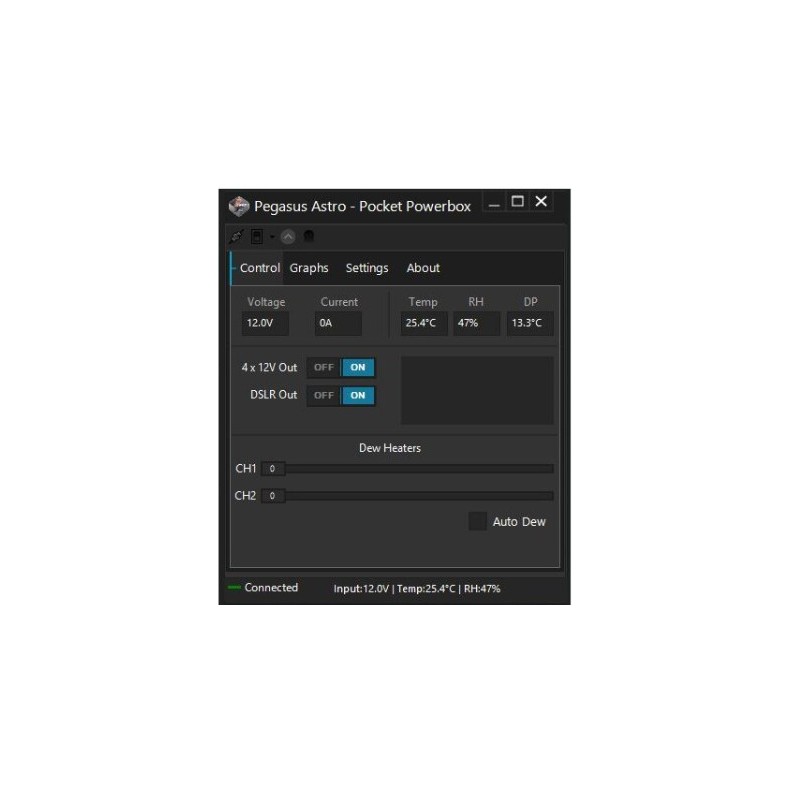The image size is (790, 790).
Task: Open the Settings tab
Action: click(367, 268)
